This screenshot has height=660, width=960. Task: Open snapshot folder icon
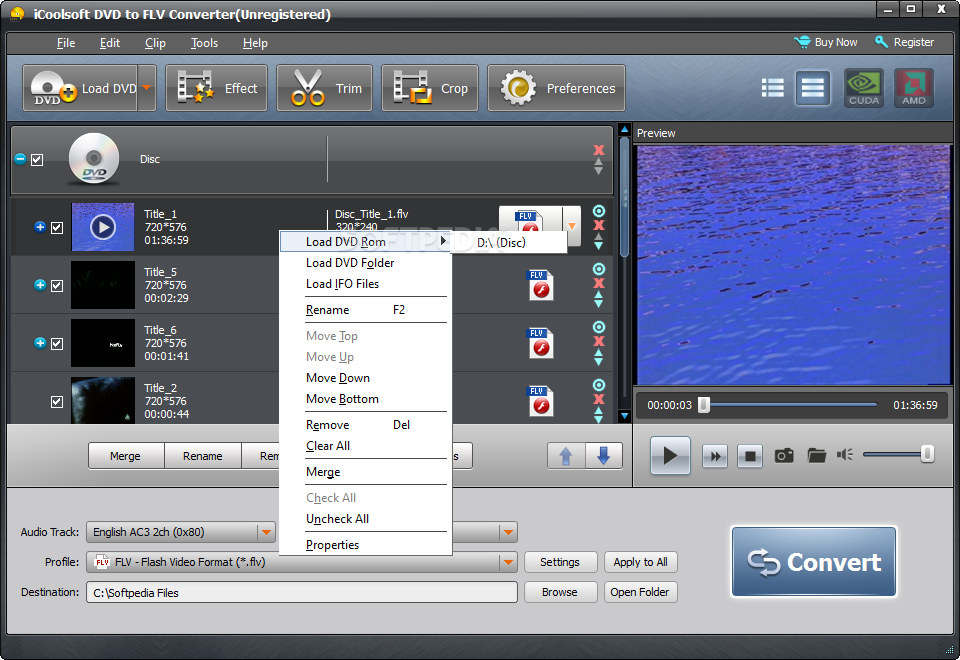pyautogui.click(x=816, y=455)
